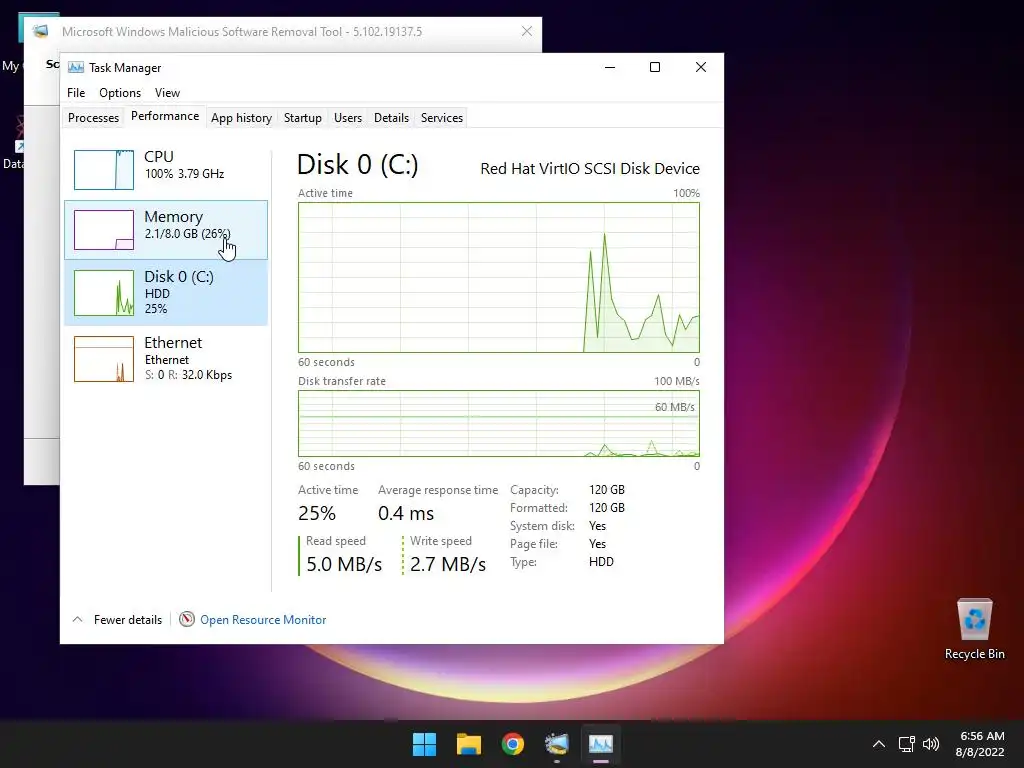Select the Performance tab
Image resolution: width=1024 pixels, height=768 pixels.
coord(165,116)
